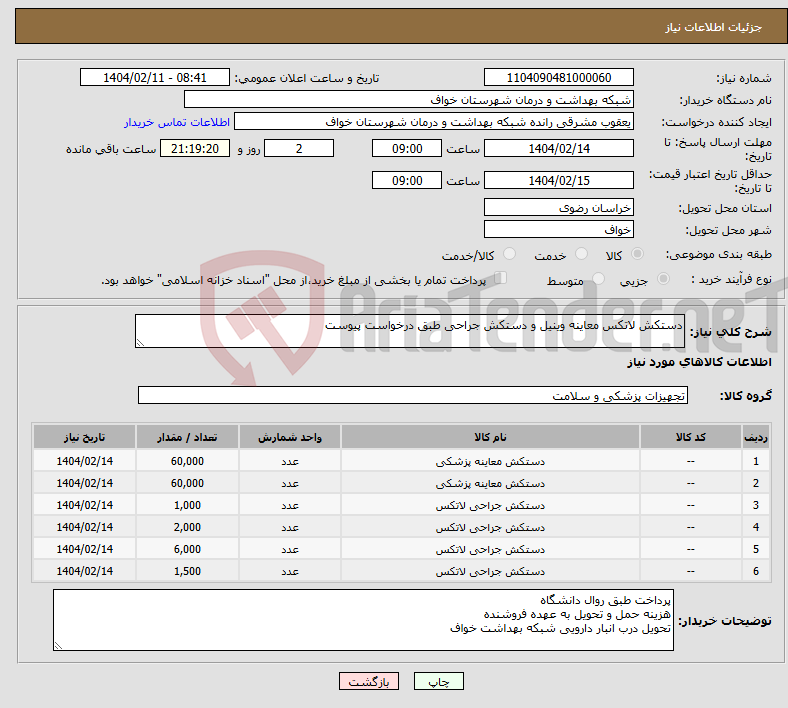The image size is (788, 708).
Task: Click the need date in row 4
Action: pos(84,527)
